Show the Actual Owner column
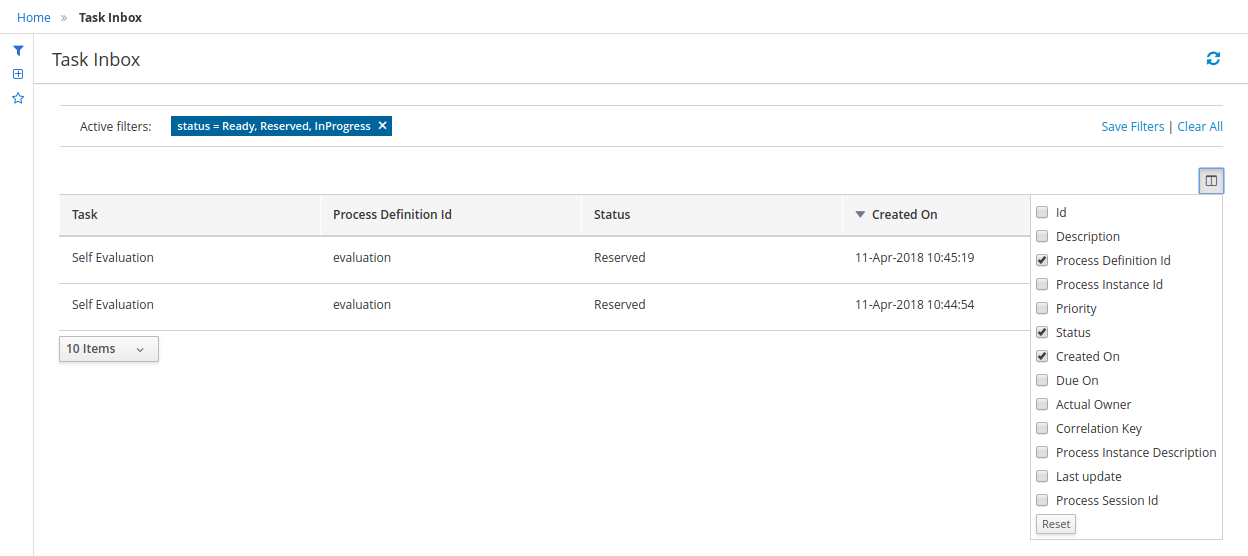This screenshot has width=1248, height=556. 1042,405
